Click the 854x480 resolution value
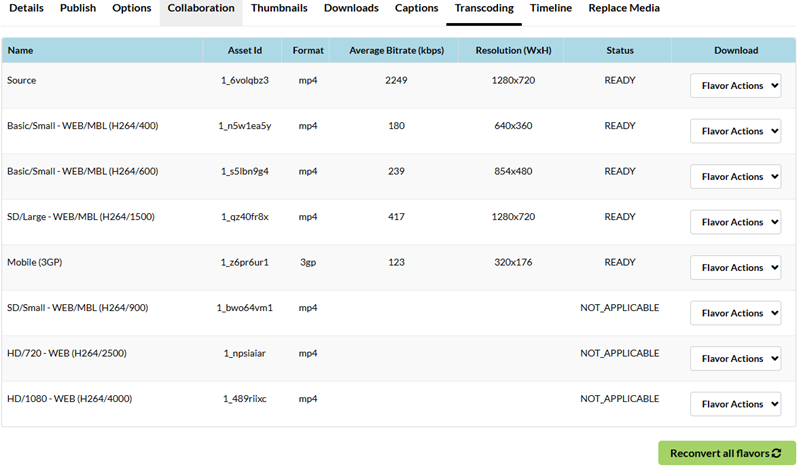Image resolution: width=801 pixels, height=476 pixels. point(513,171)
